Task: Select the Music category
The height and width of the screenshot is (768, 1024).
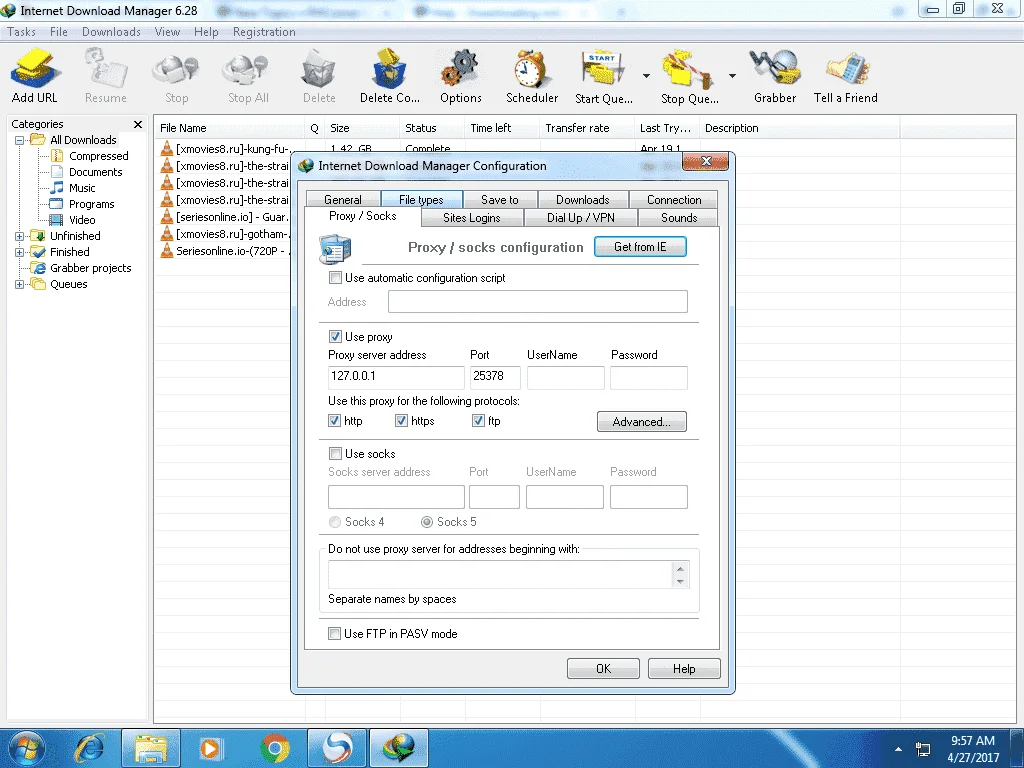Action: (73, 188)
